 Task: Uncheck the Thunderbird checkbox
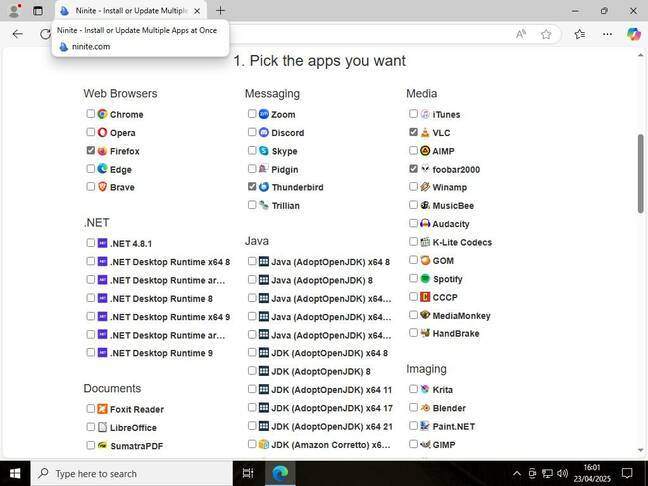click(x=252, y=187)
